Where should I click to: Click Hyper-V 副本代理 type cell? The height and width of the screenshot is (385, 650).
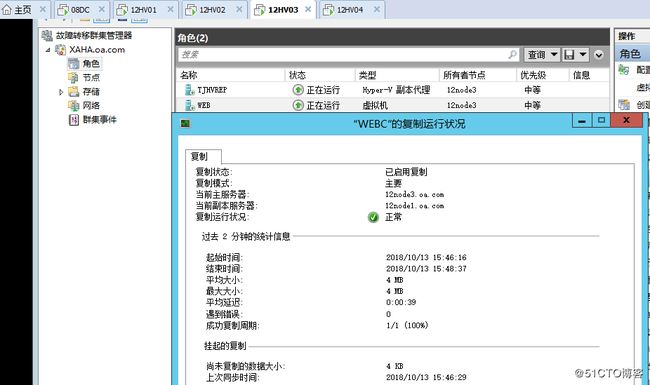click(x=396, y=90)
